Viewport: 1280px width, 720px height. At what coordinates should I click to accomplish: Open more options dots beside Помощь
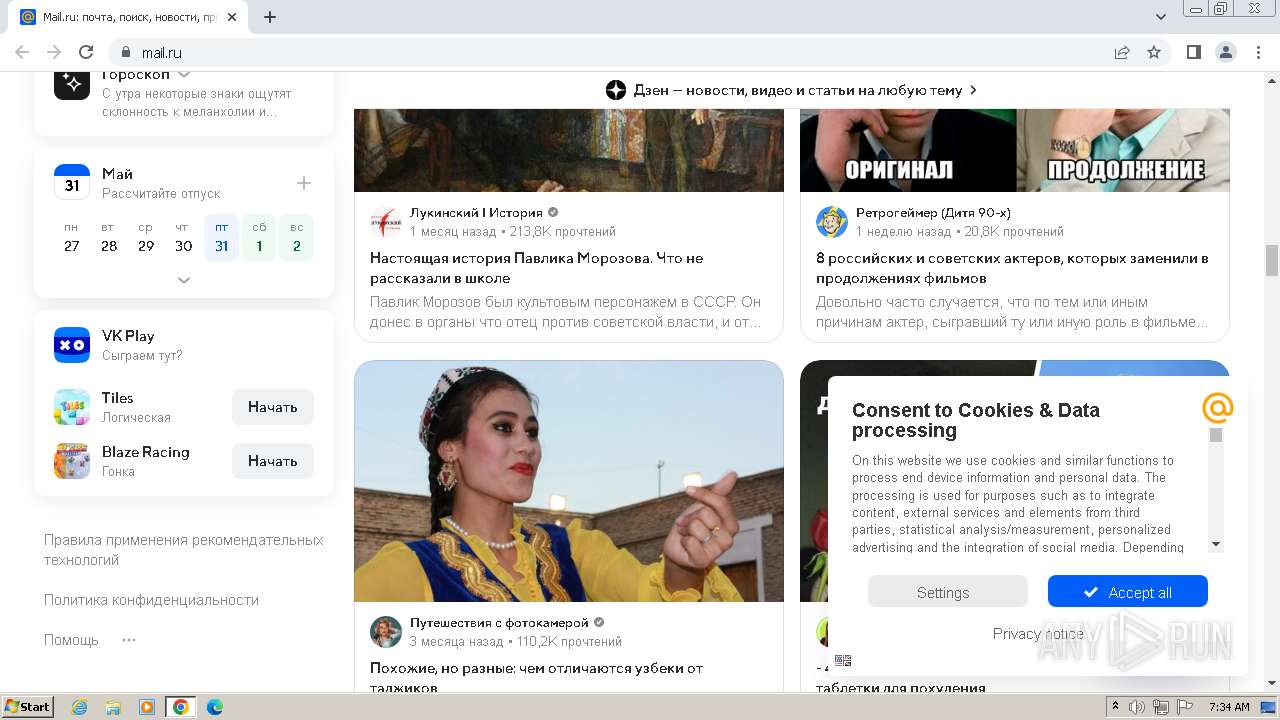128,640
